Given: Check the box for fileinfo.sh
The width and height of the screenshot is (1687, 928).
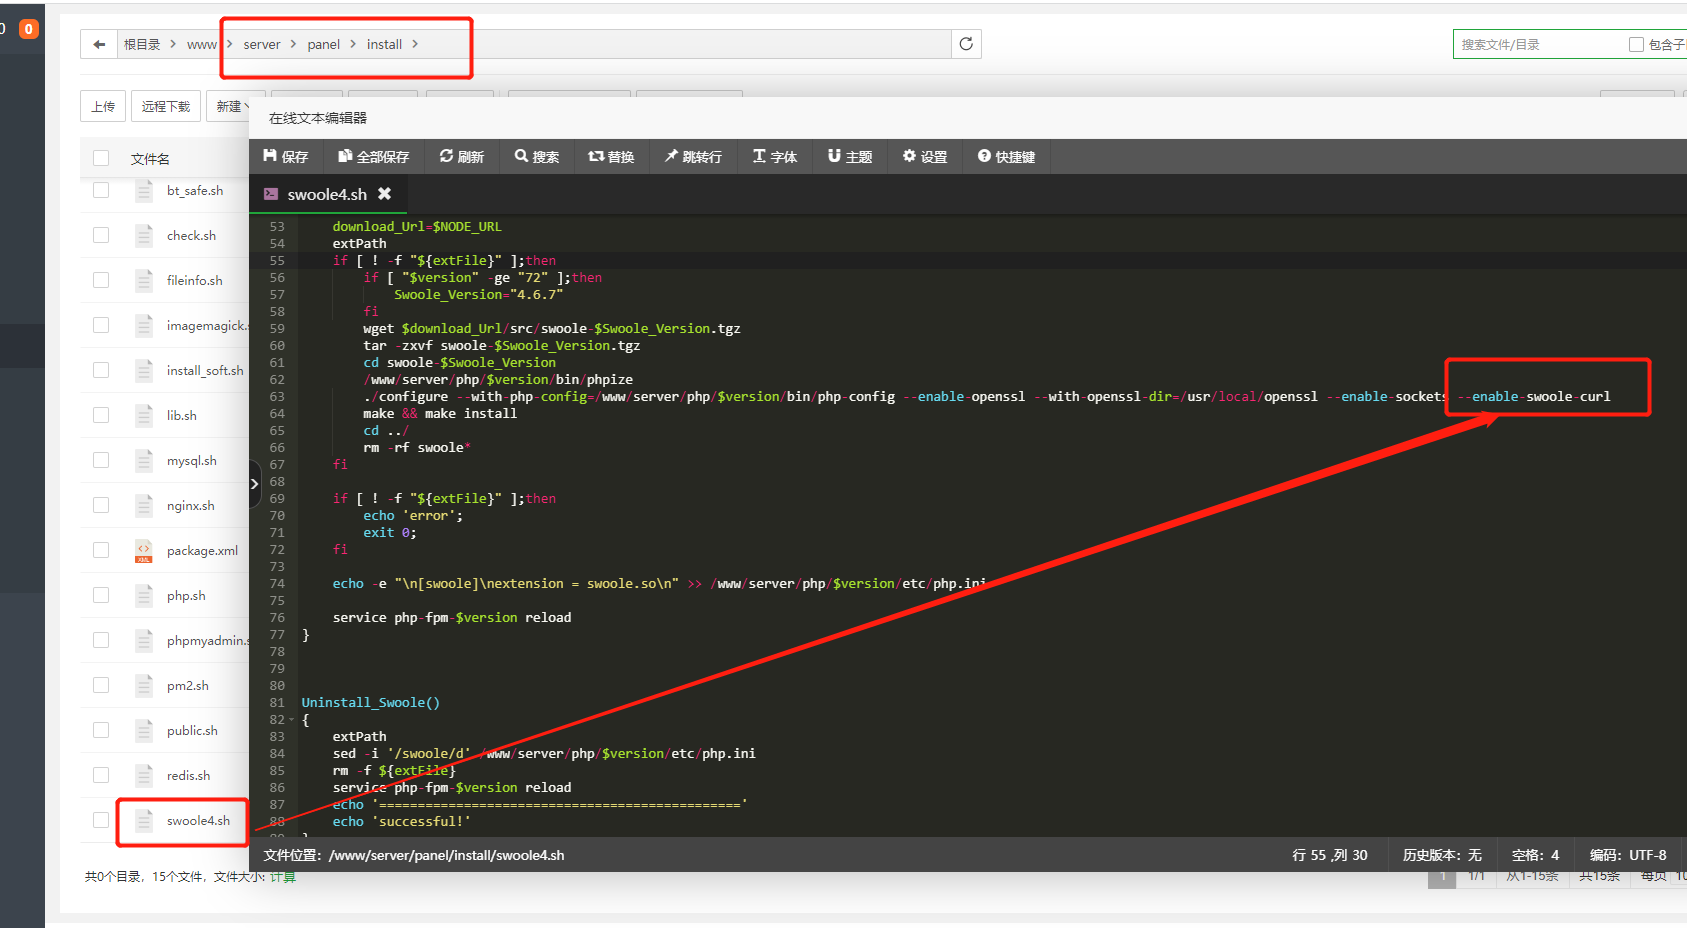Looking at the screenshot, I should point(101,280).
